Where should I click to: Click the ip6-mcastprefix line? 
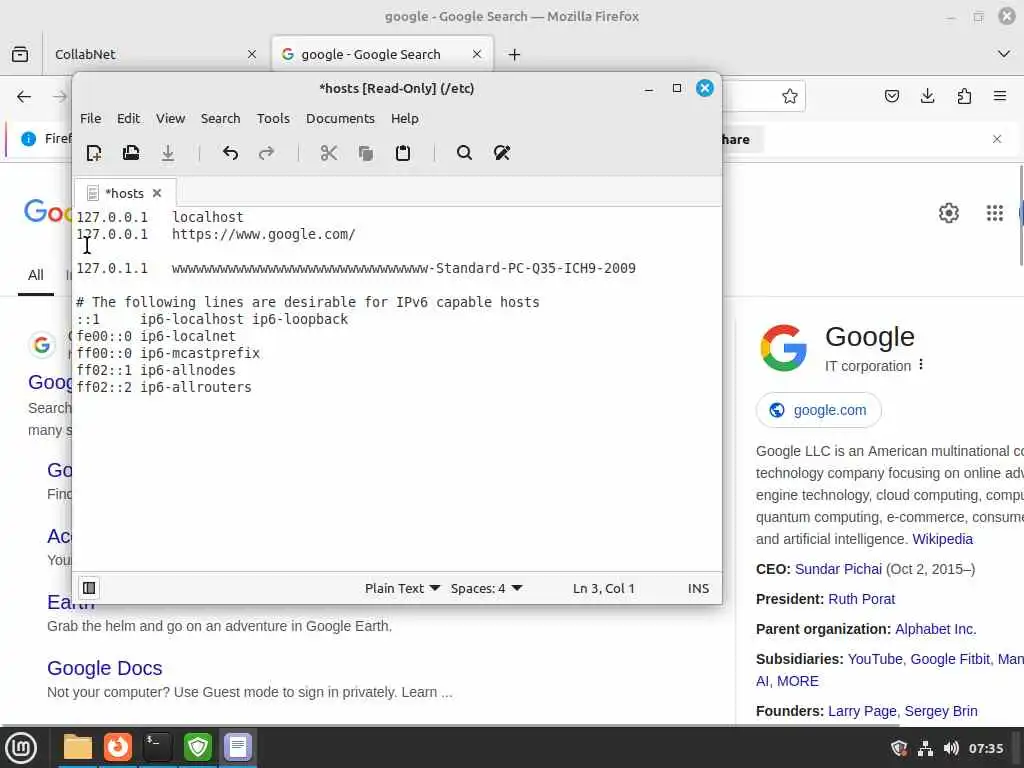tap(168, 353)
